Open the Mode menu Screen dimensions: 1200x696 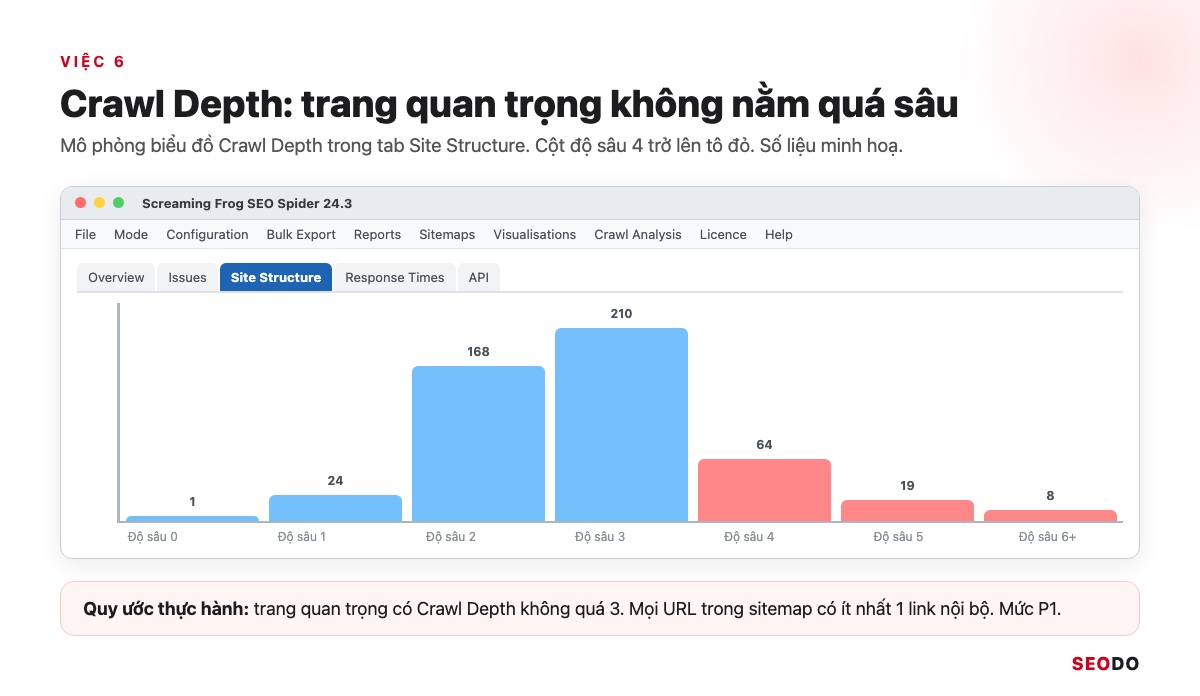(x=131, y=234)
